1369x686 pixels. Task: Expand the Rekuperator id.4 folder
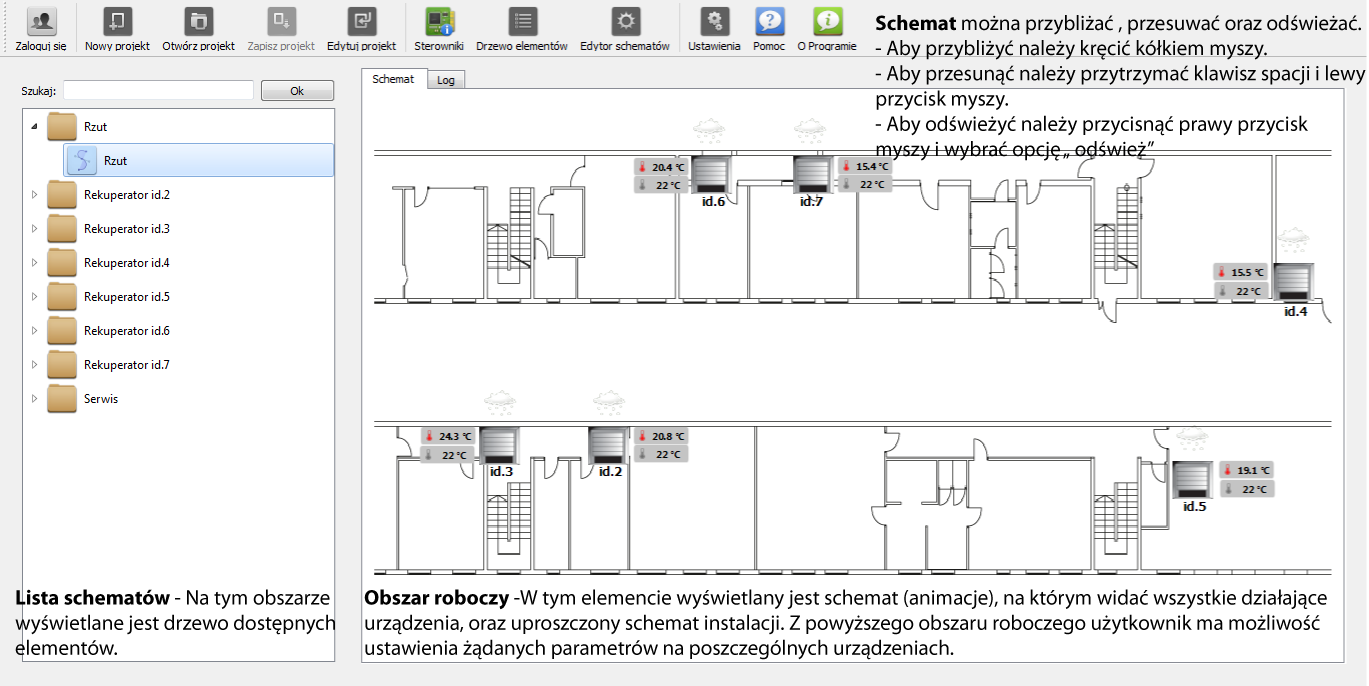tap(34, 263)
